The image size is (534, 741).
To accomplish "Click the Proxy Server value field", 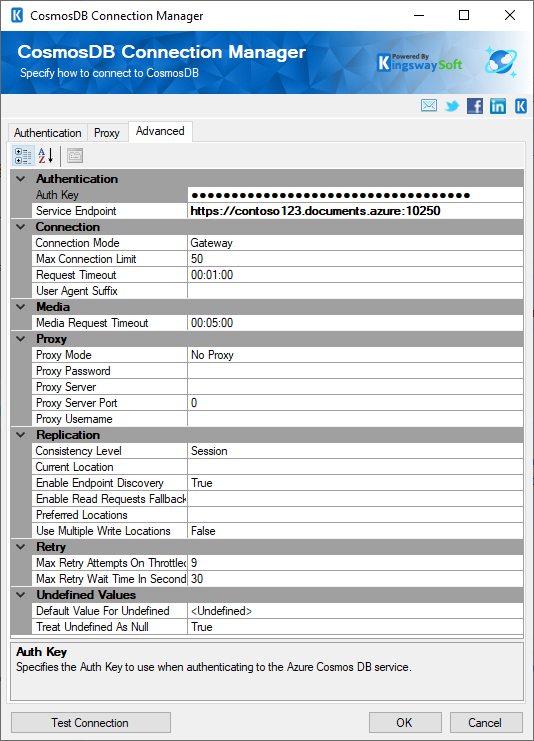I will coord(355,387).
